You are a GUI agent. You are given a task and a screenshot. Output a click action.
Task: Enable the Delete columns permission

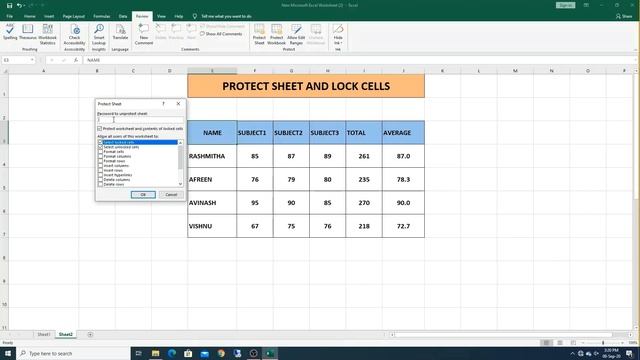pyautogui.click(x=100, y=180)
